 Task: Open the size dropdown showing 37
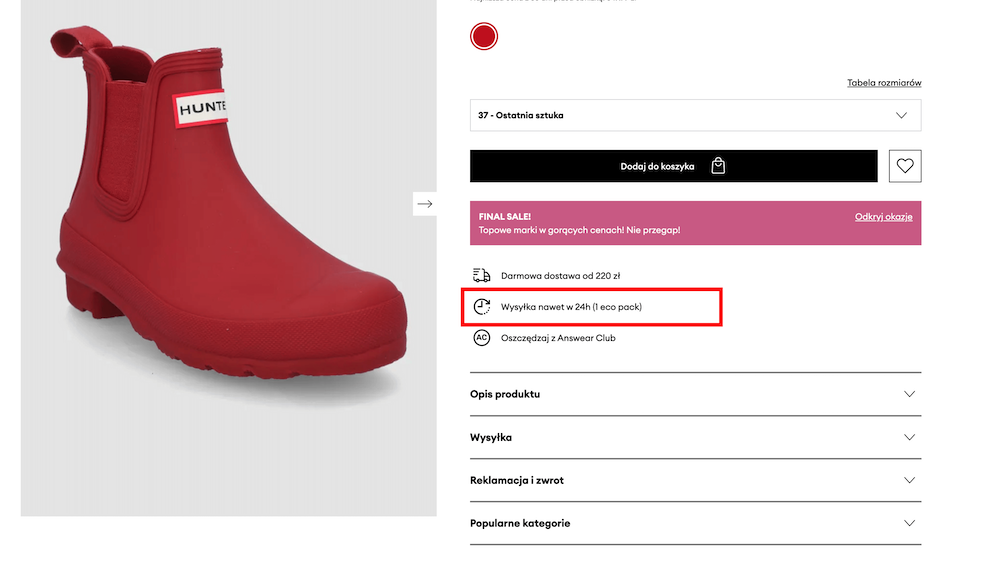[x=695, y=115]
